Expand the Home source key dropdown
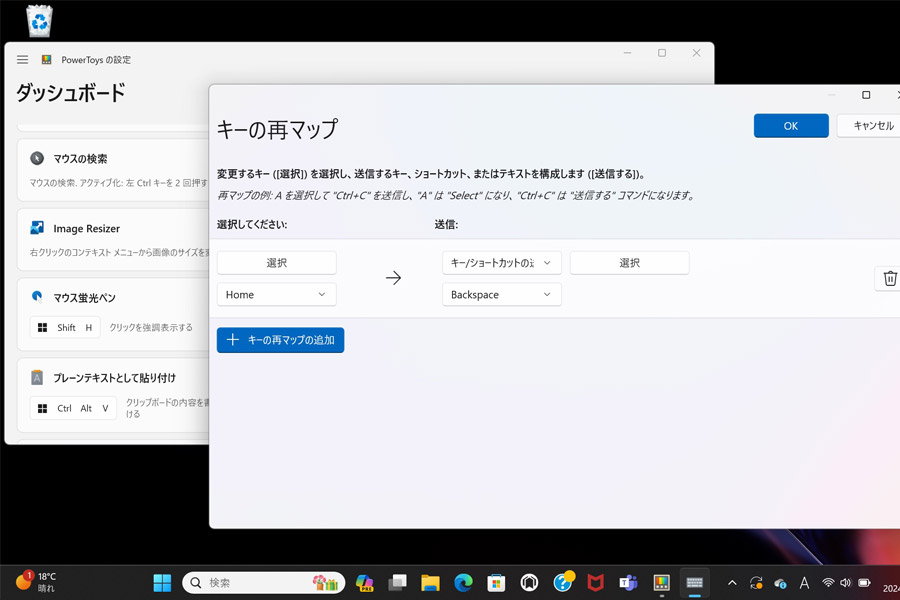 coord(277,295)
